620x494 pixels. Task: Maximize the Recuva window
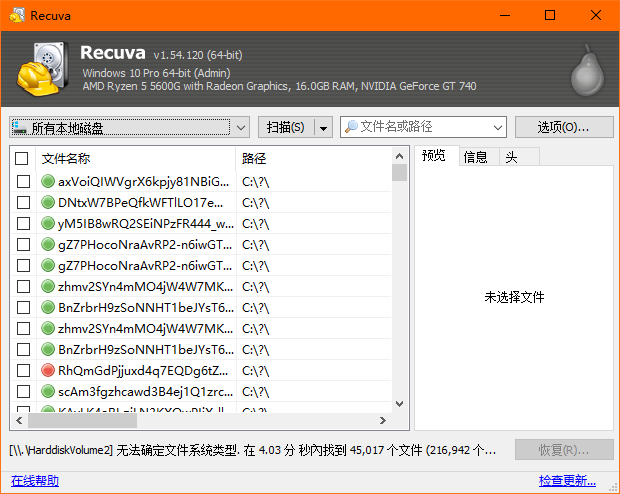550,15
